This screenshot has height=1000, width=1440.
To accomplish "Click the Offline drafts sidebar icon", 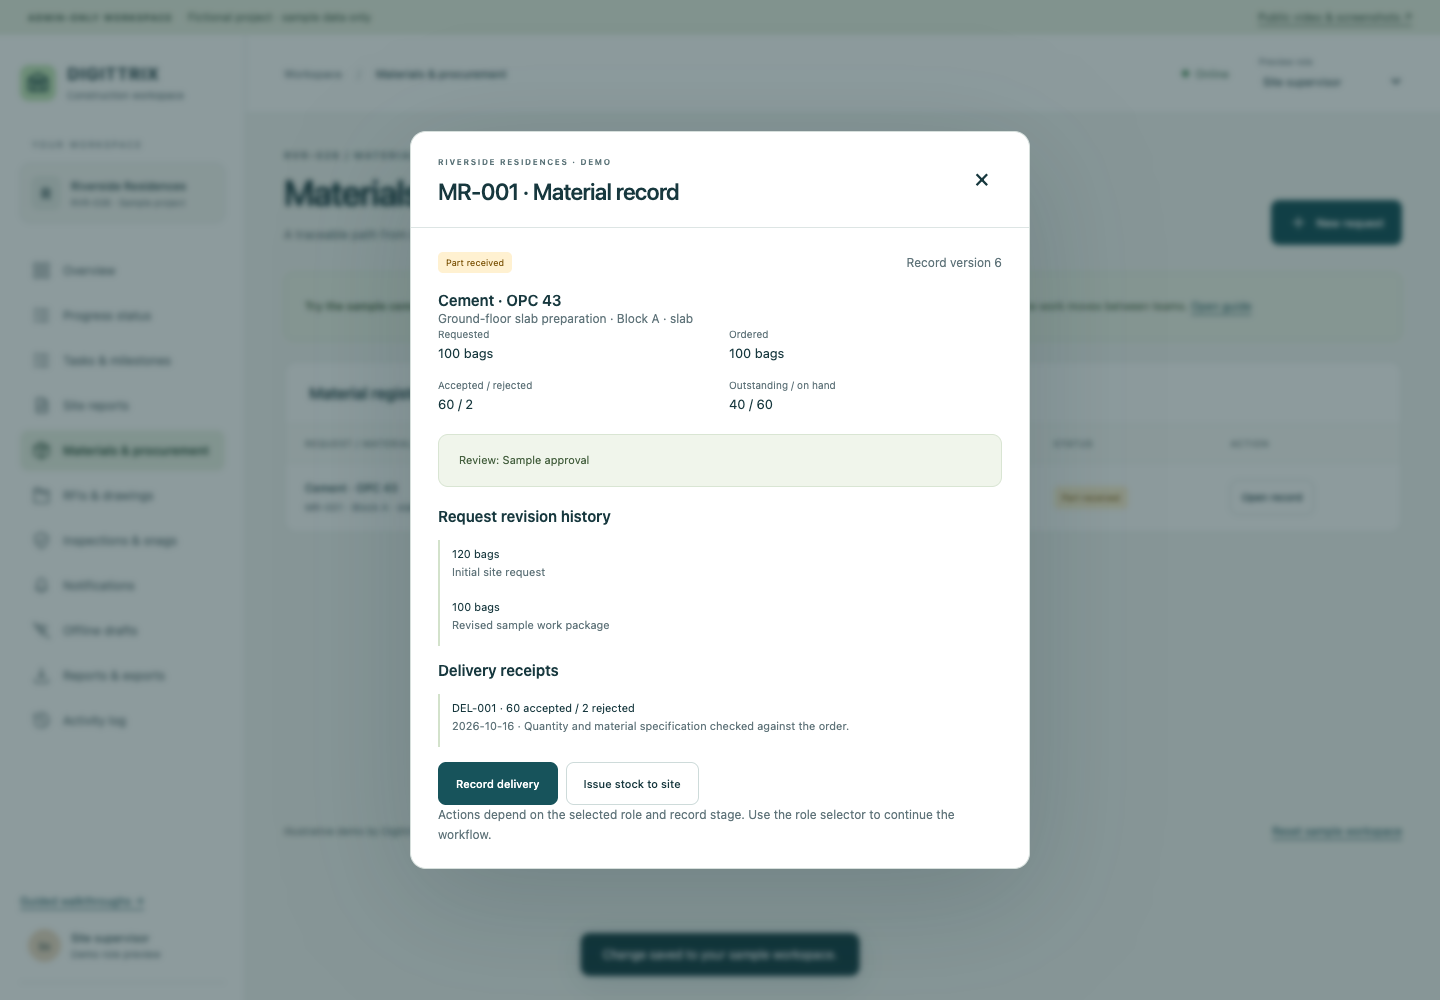I will click(x=41, y=631).
